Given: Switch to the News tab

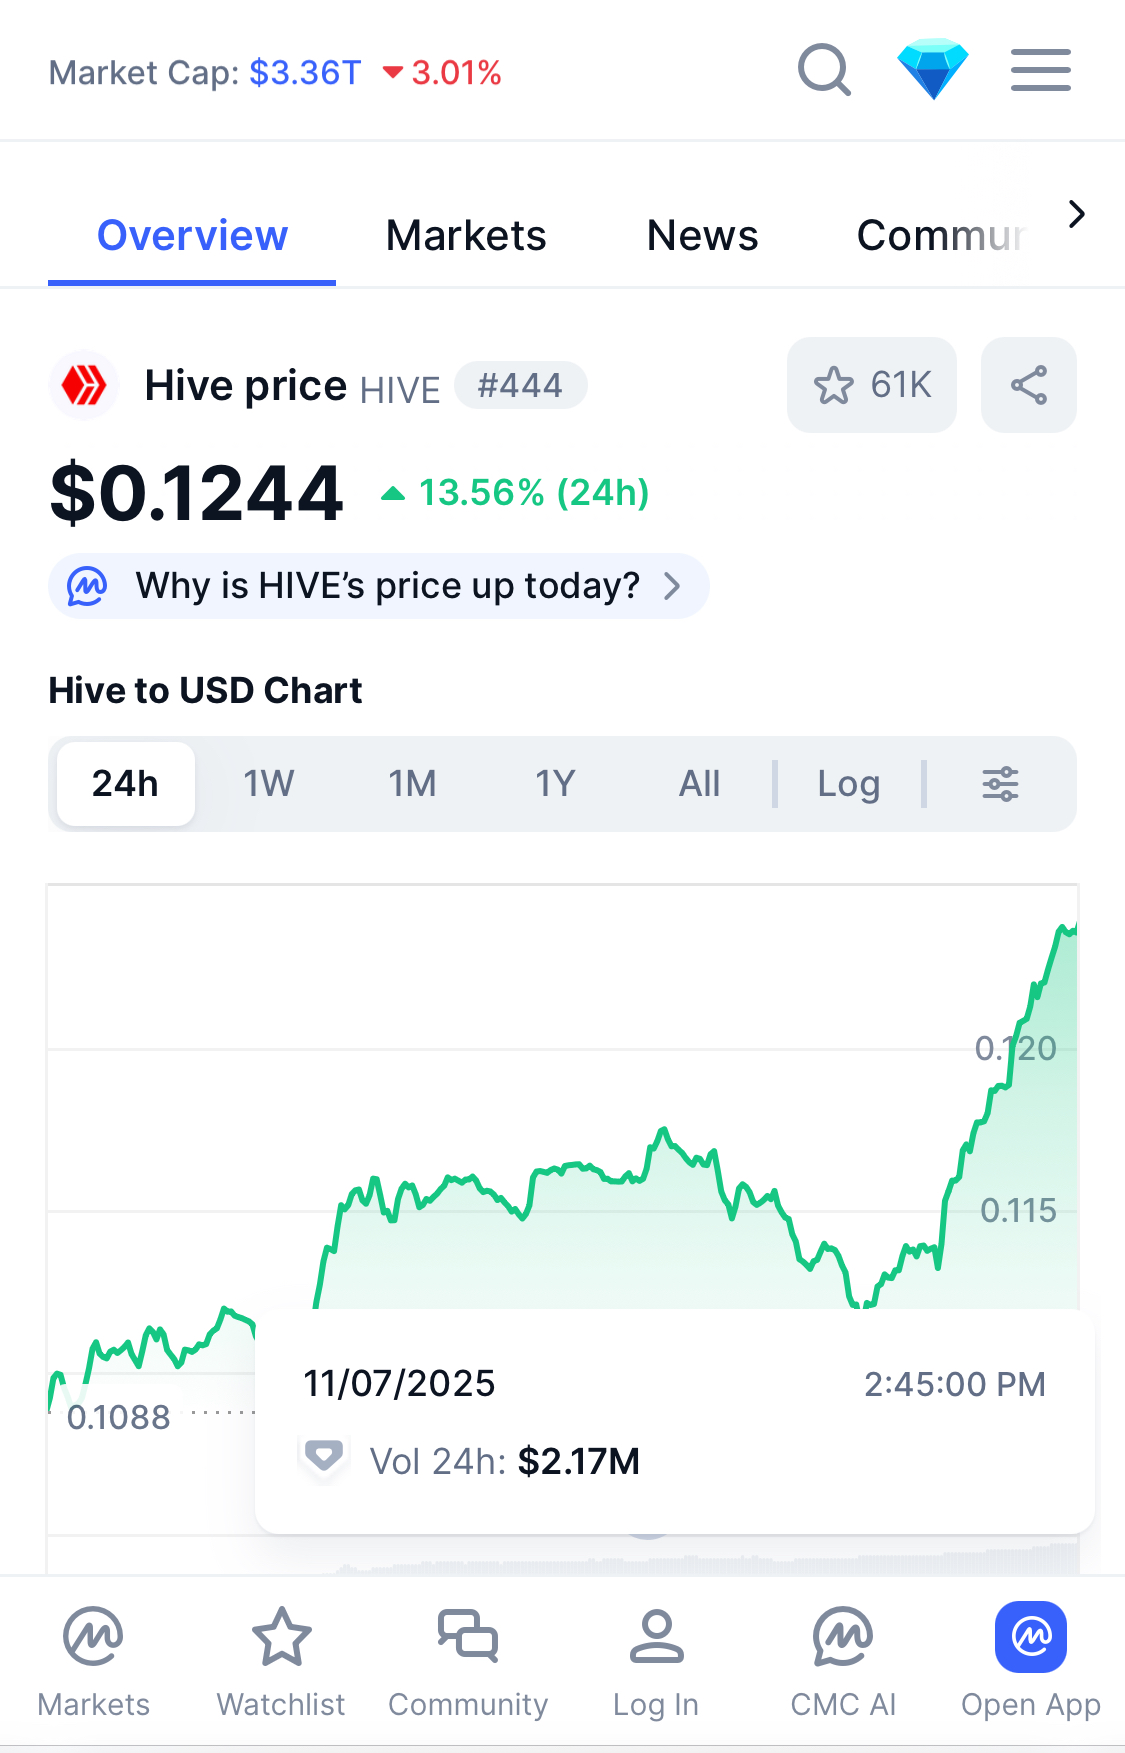Looking at the screenshot, I should pos(702,236).
